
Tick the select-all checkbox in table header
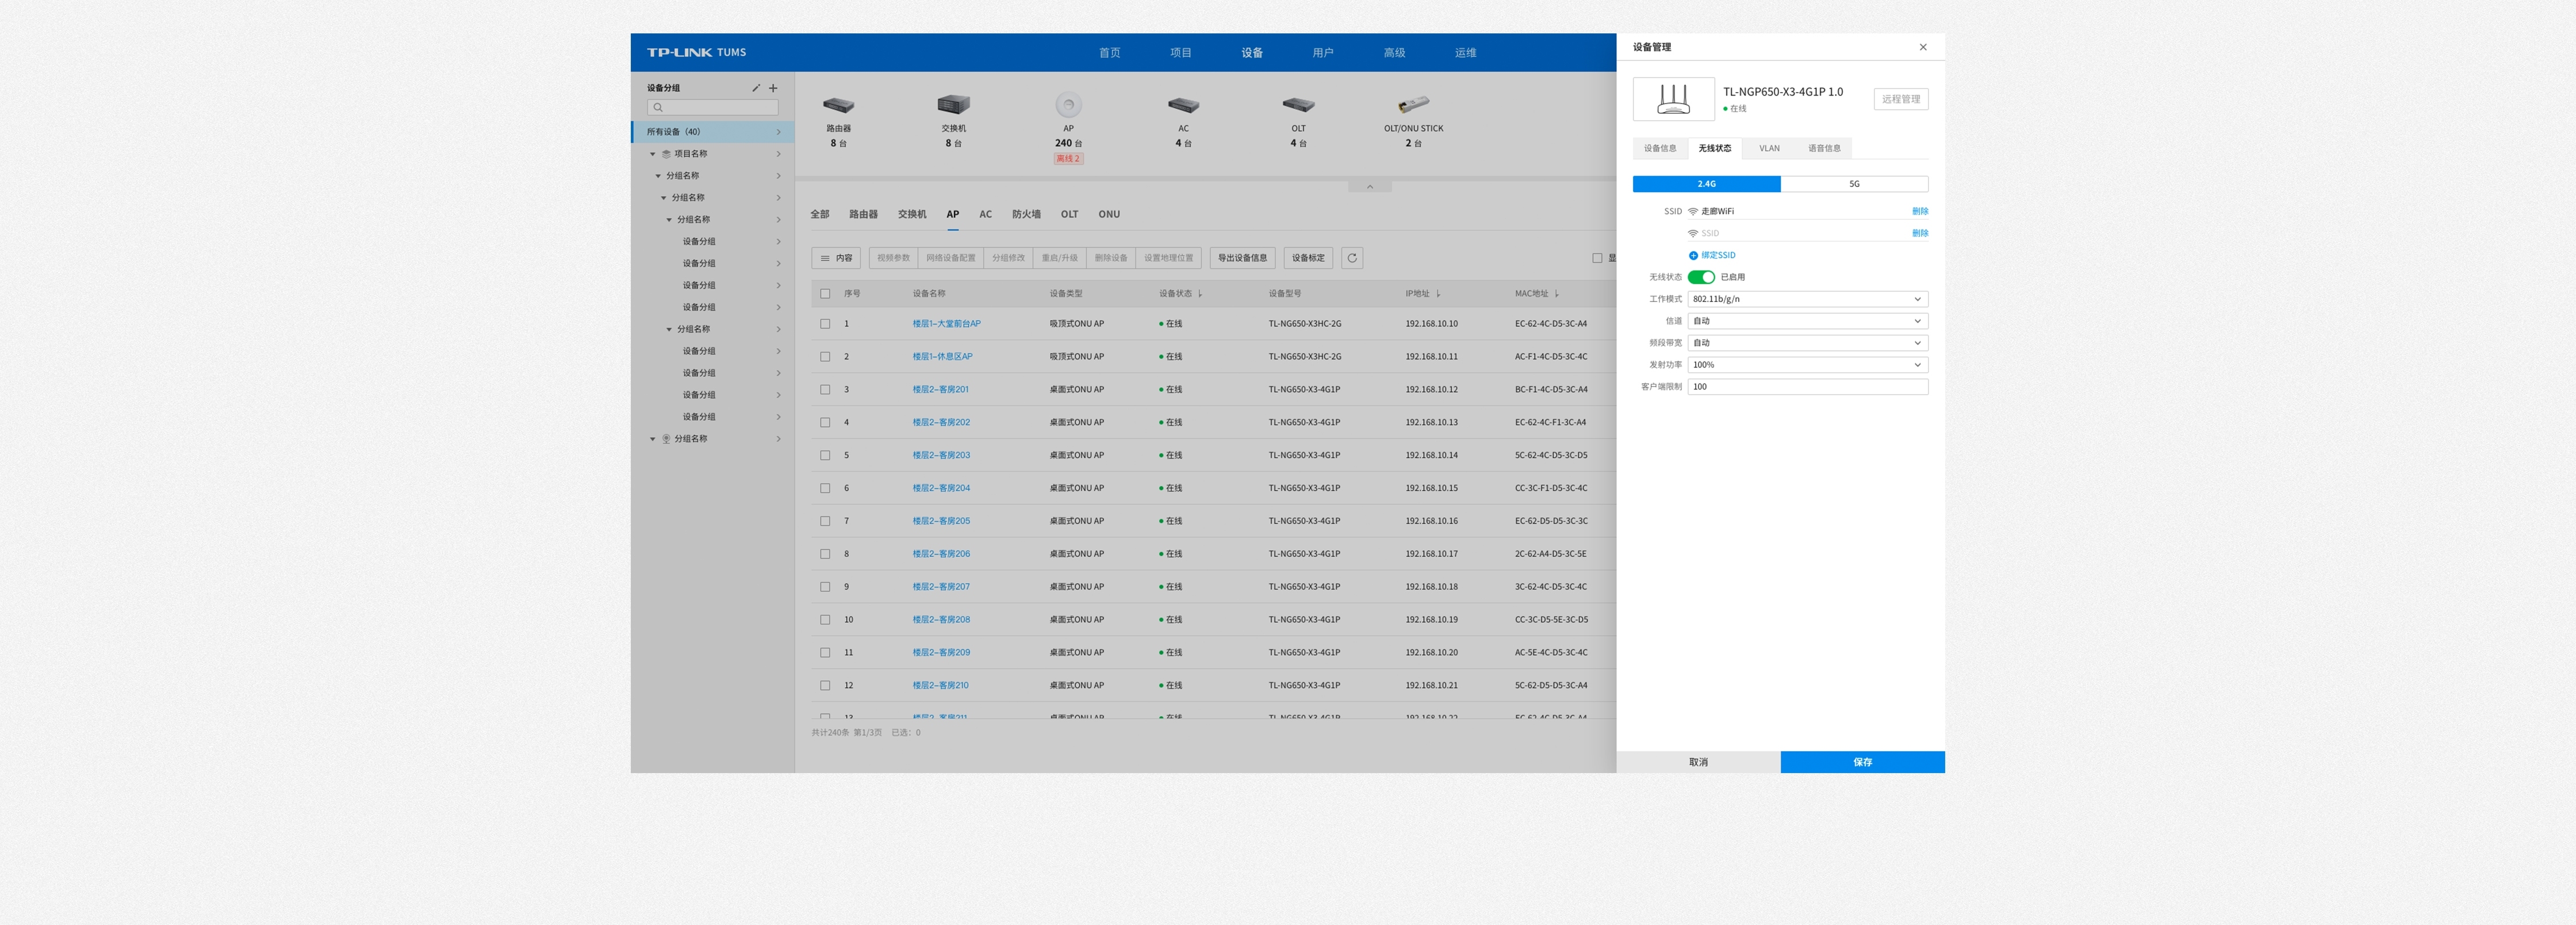pos(825,294)
